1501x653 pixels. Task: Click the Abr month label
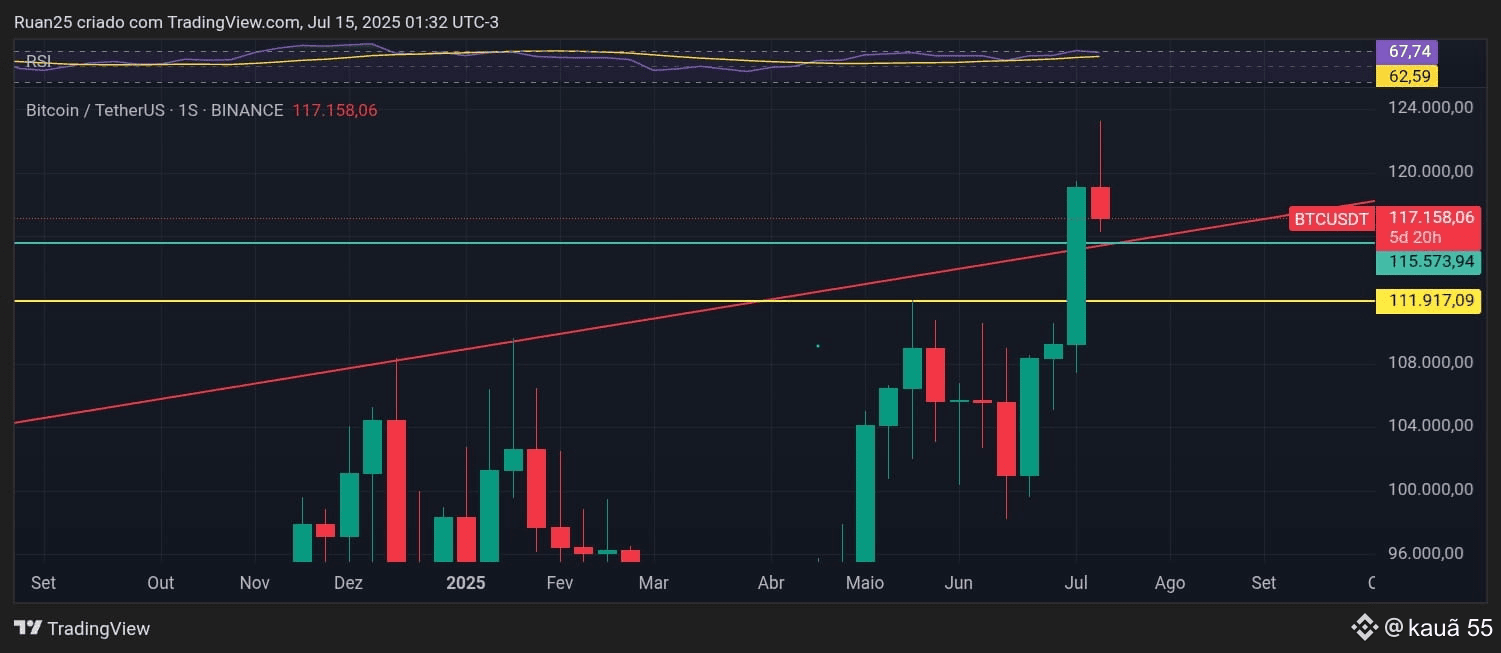click(x=771, y=583)
